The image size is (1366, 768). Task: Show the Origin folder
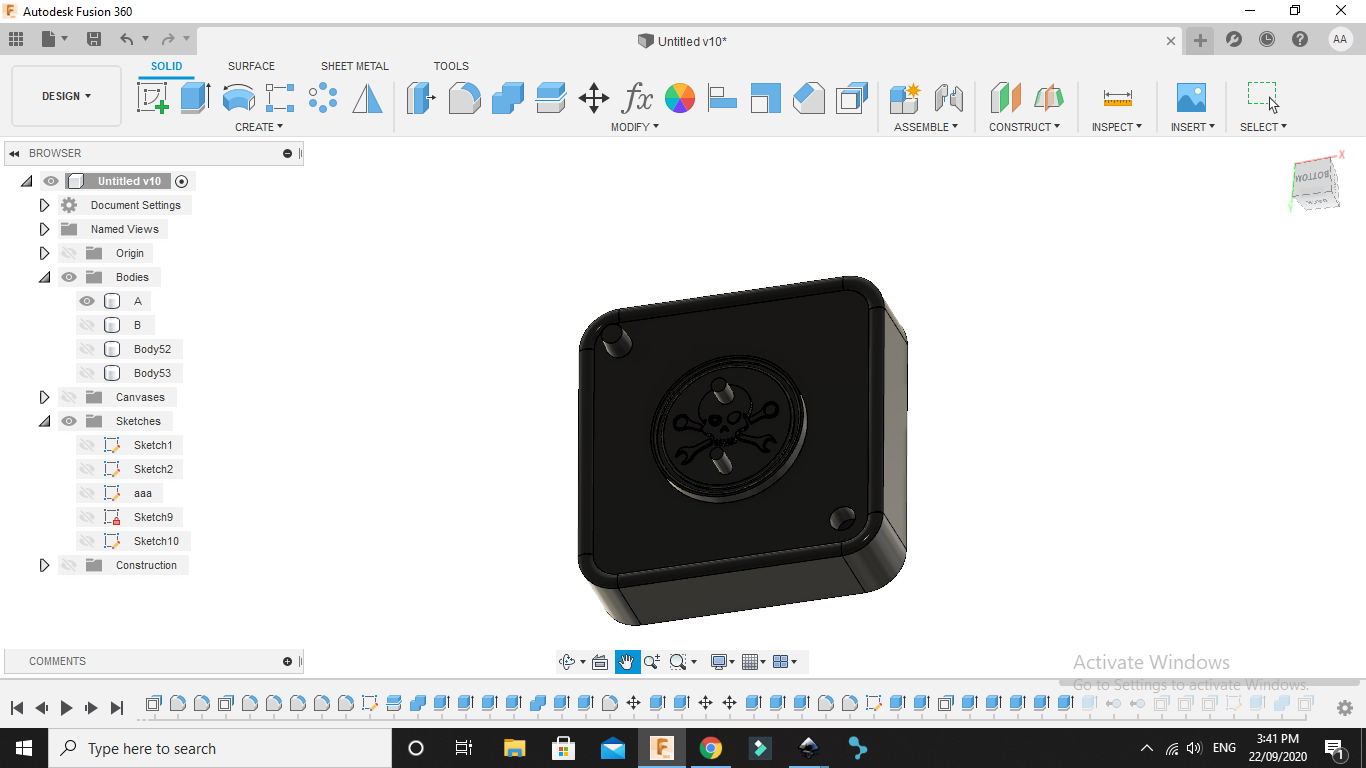(69, 253)
